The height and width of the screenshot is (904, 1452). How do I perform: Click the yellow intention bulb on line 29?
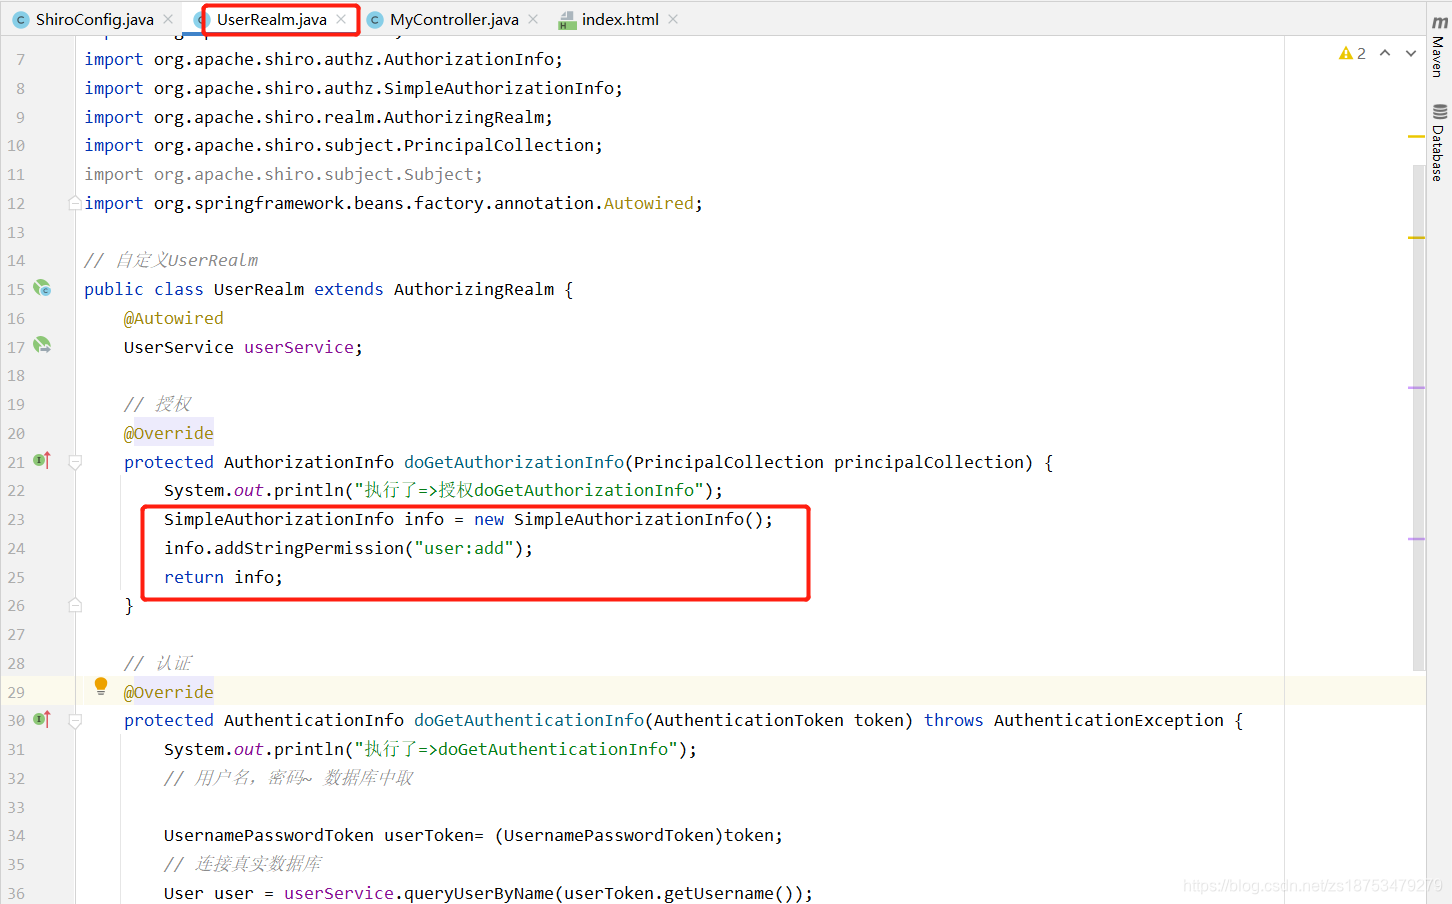pyautogui.click(x=101, y=686)
